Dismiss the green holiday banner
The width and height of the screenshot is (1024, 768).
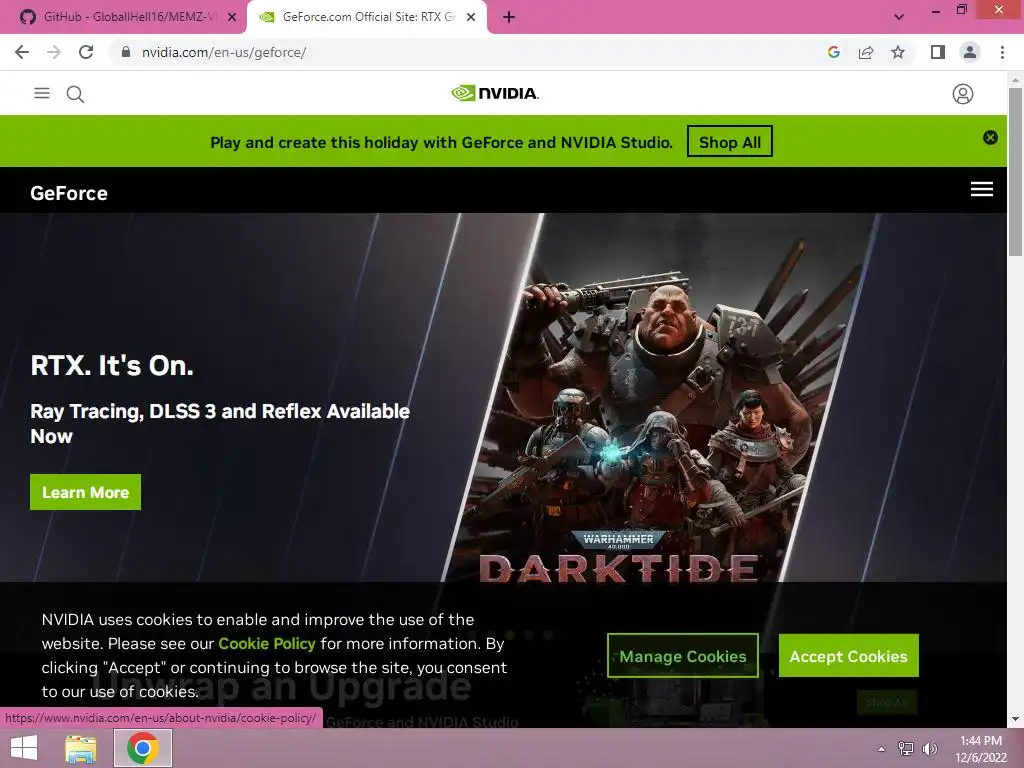point(991,137)
